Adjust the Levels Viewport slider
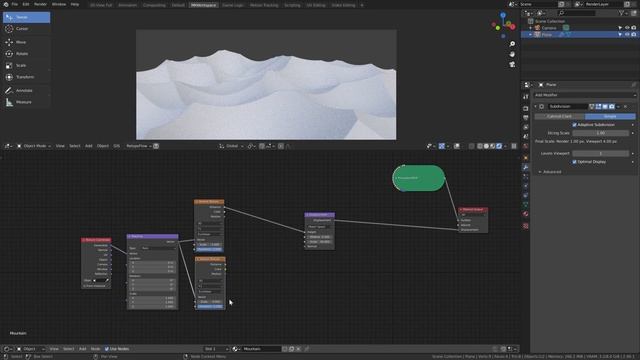The height and width of the screenshot is (360, 640). [601, 153]
